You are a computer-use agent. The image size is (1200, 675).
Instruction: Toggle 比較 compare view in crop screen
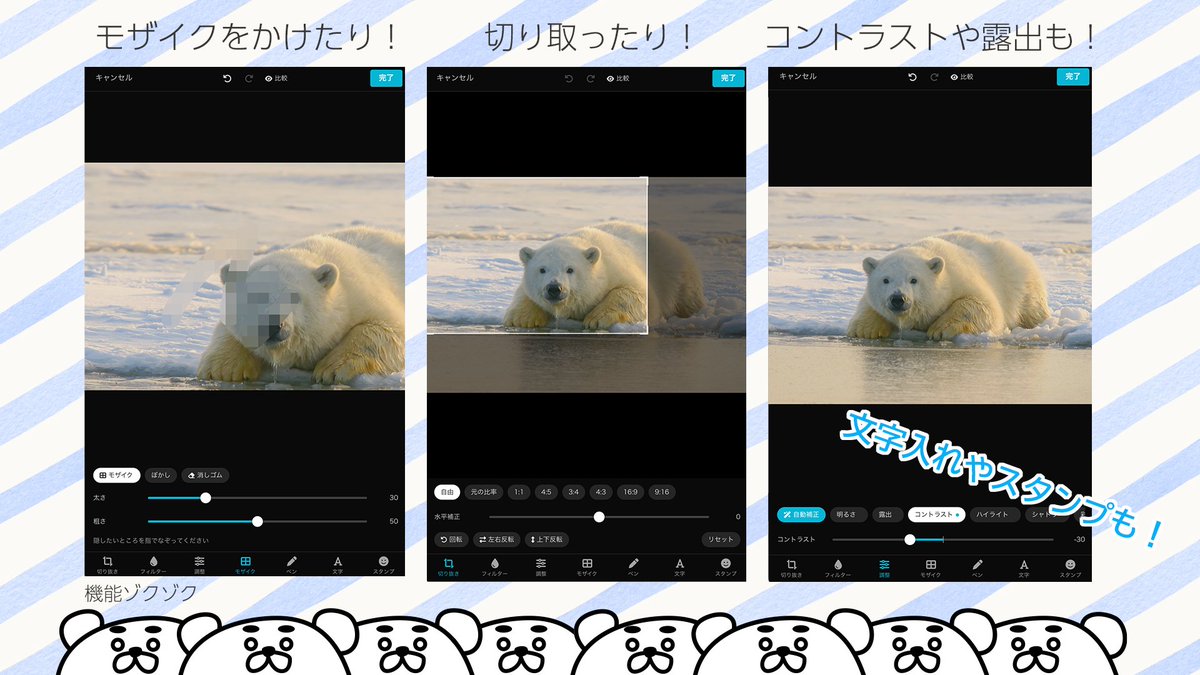618,78
